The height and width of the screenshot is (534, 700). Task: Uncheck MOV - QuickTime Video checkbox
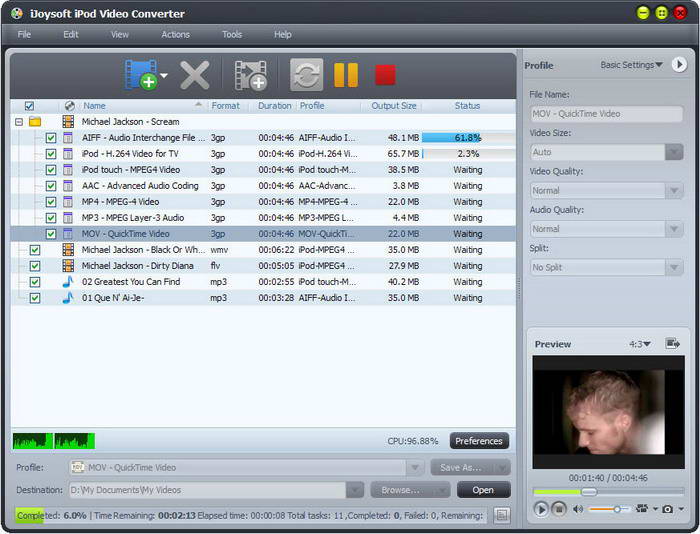(x=51, y=234)
